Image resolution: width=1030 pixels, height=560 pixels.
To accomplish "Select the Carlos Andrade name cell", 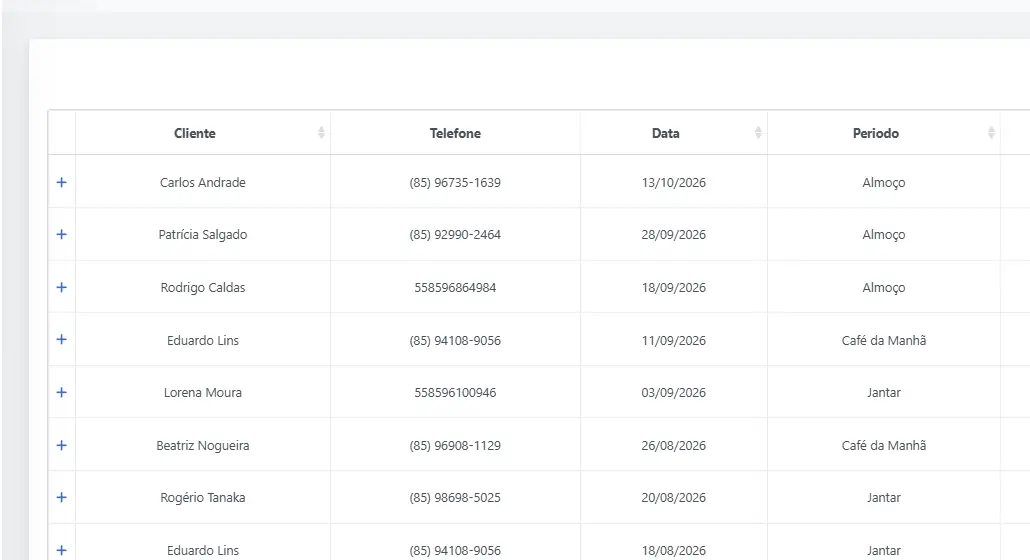I will pyautogui.click(x=203, y=183).
